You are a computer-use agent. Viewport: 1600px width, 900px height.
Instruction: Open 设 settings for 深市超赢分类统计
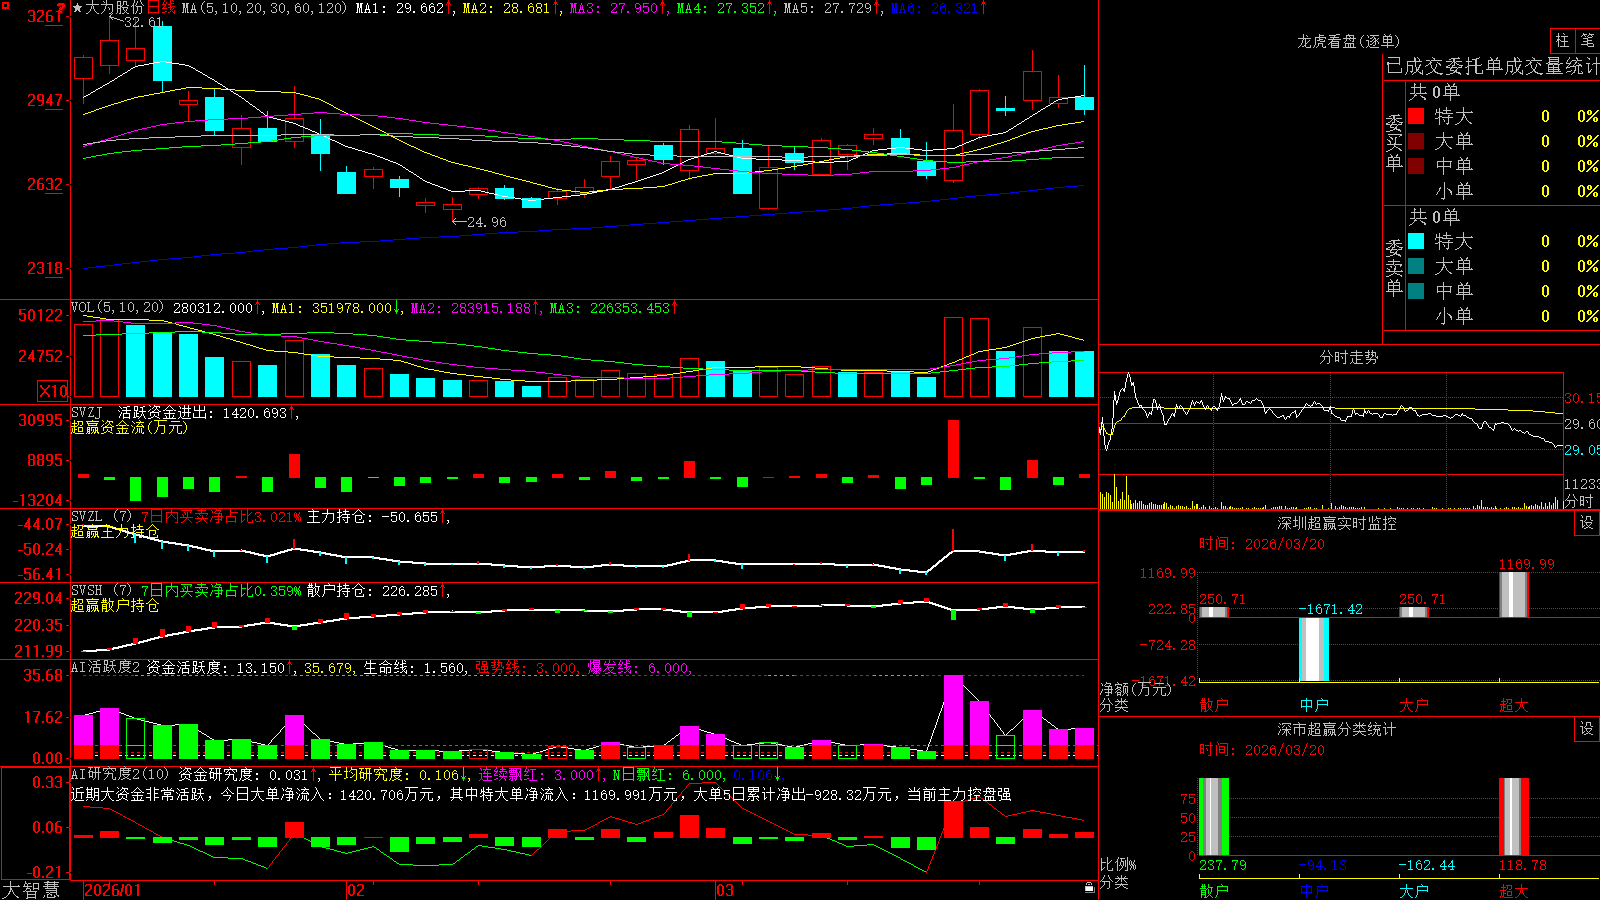(1587, 729)
